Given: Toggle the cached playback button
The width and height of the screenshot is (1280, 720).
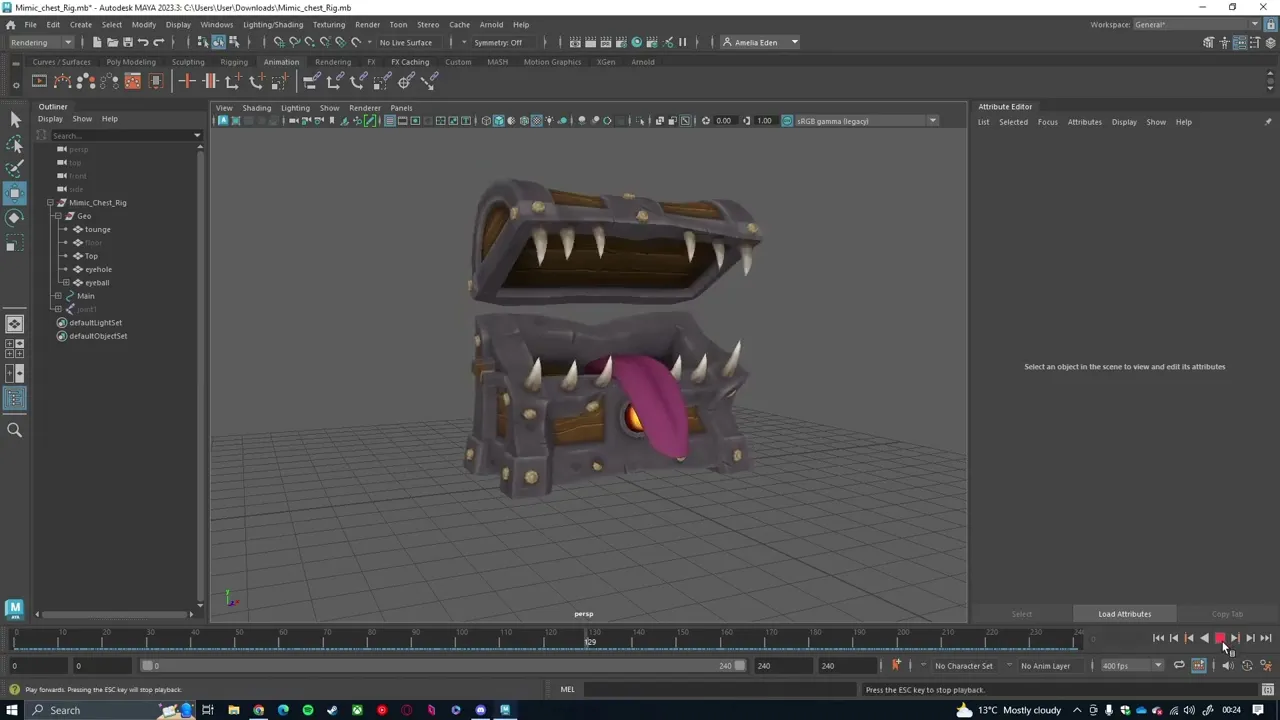Looking at the screenshot, I should [x=1198, y=666].
